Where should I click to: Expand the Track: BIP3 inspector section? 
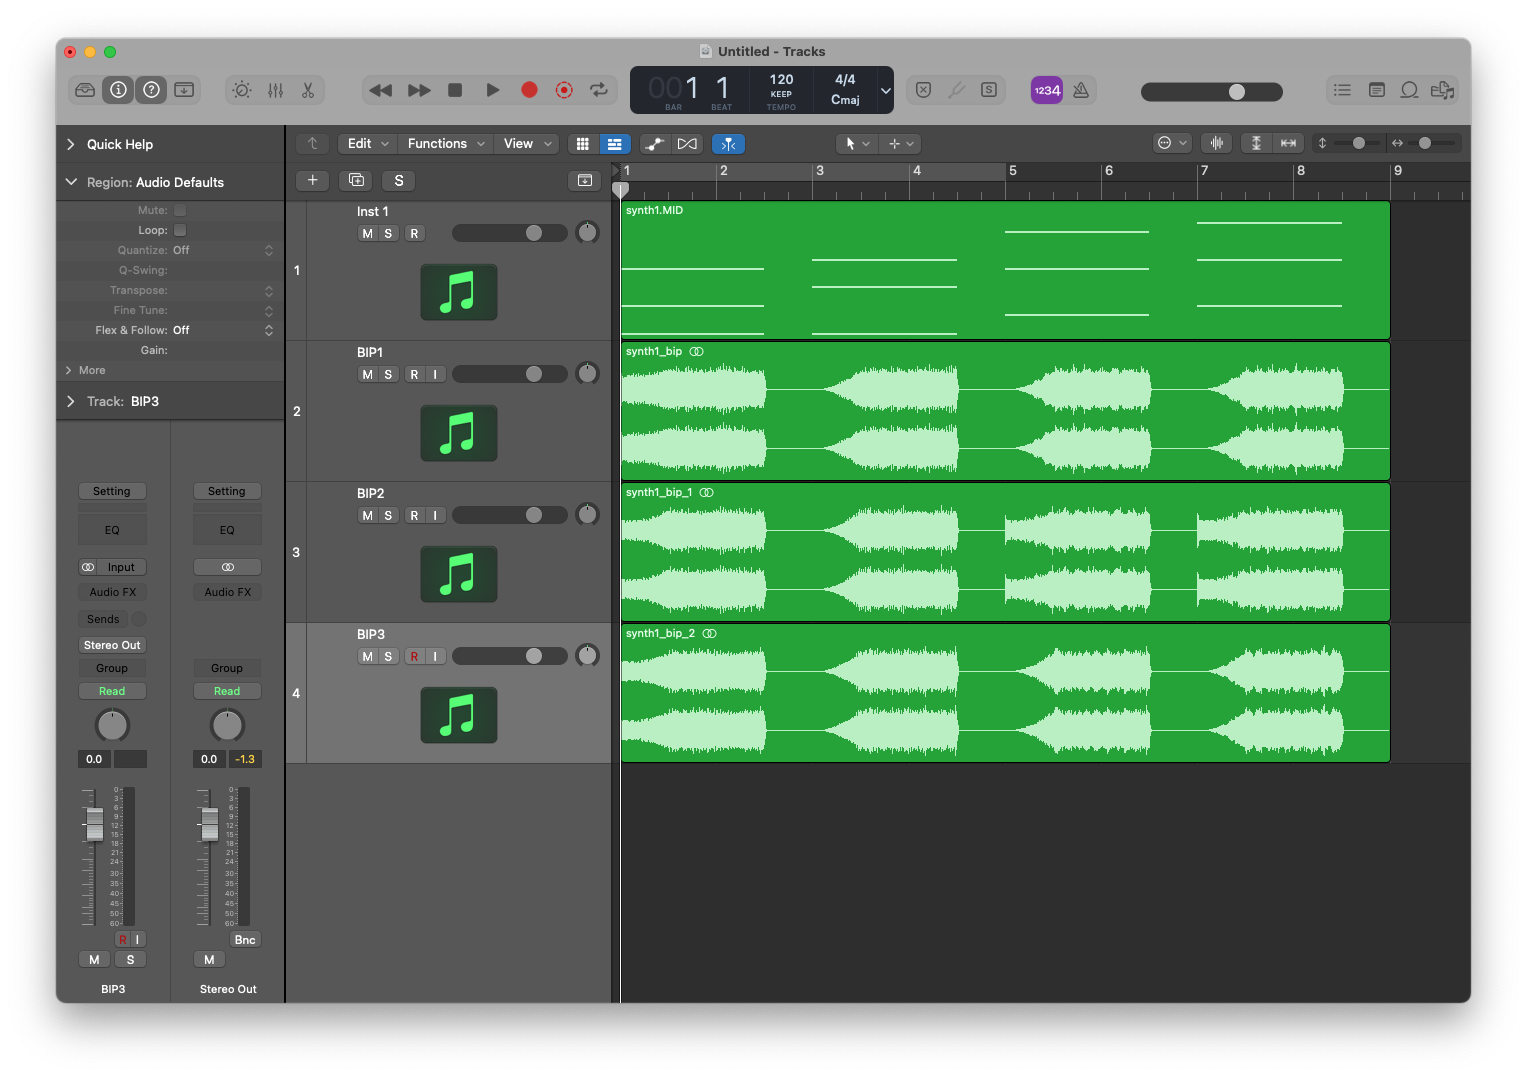click(x=71, y=401)
